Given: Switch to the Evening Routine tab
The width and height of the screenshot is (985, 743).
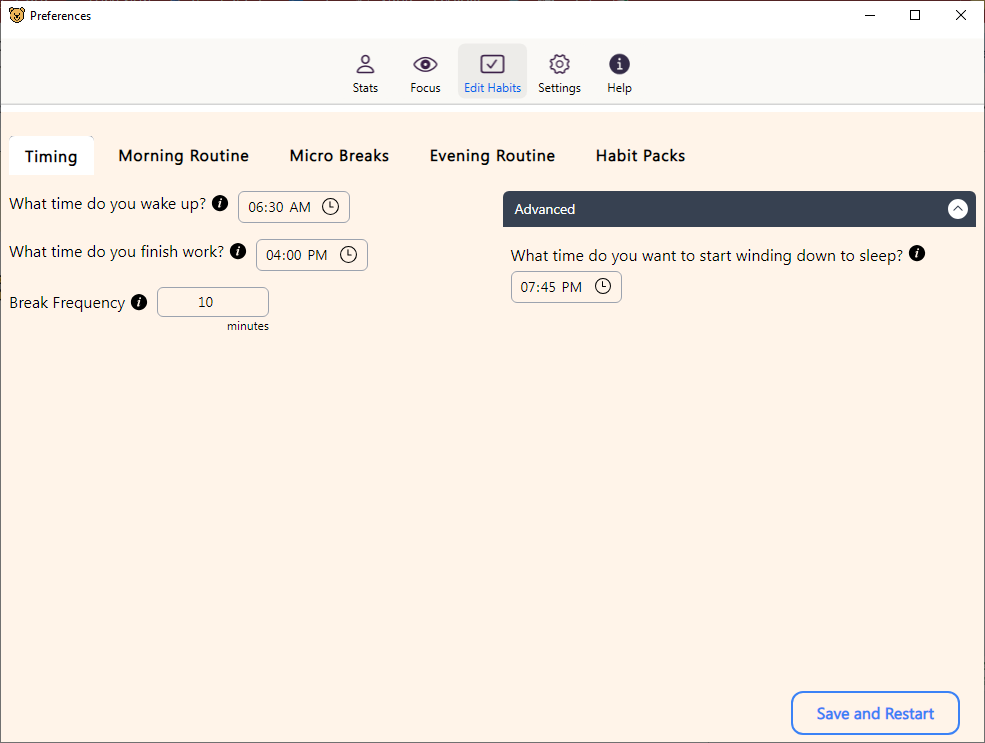Looking at the screenshot, I should [492, 156].
